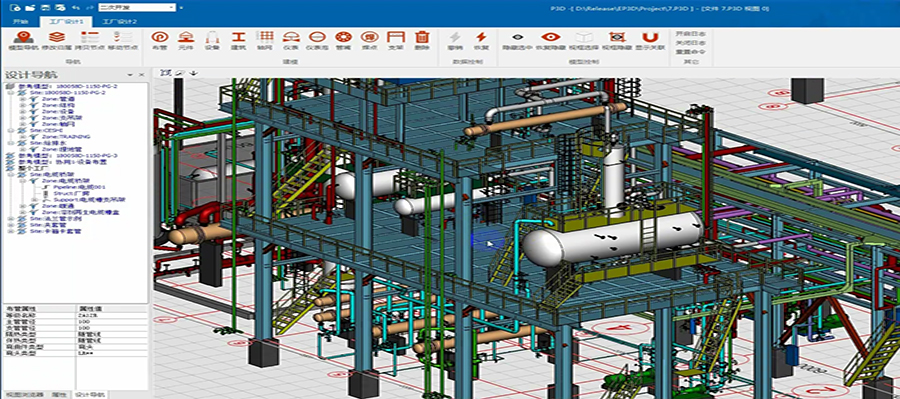This screenshot has width=900, height=399.
Task: Select the 布管 pipe routing tool
Action: coord(158,41)
